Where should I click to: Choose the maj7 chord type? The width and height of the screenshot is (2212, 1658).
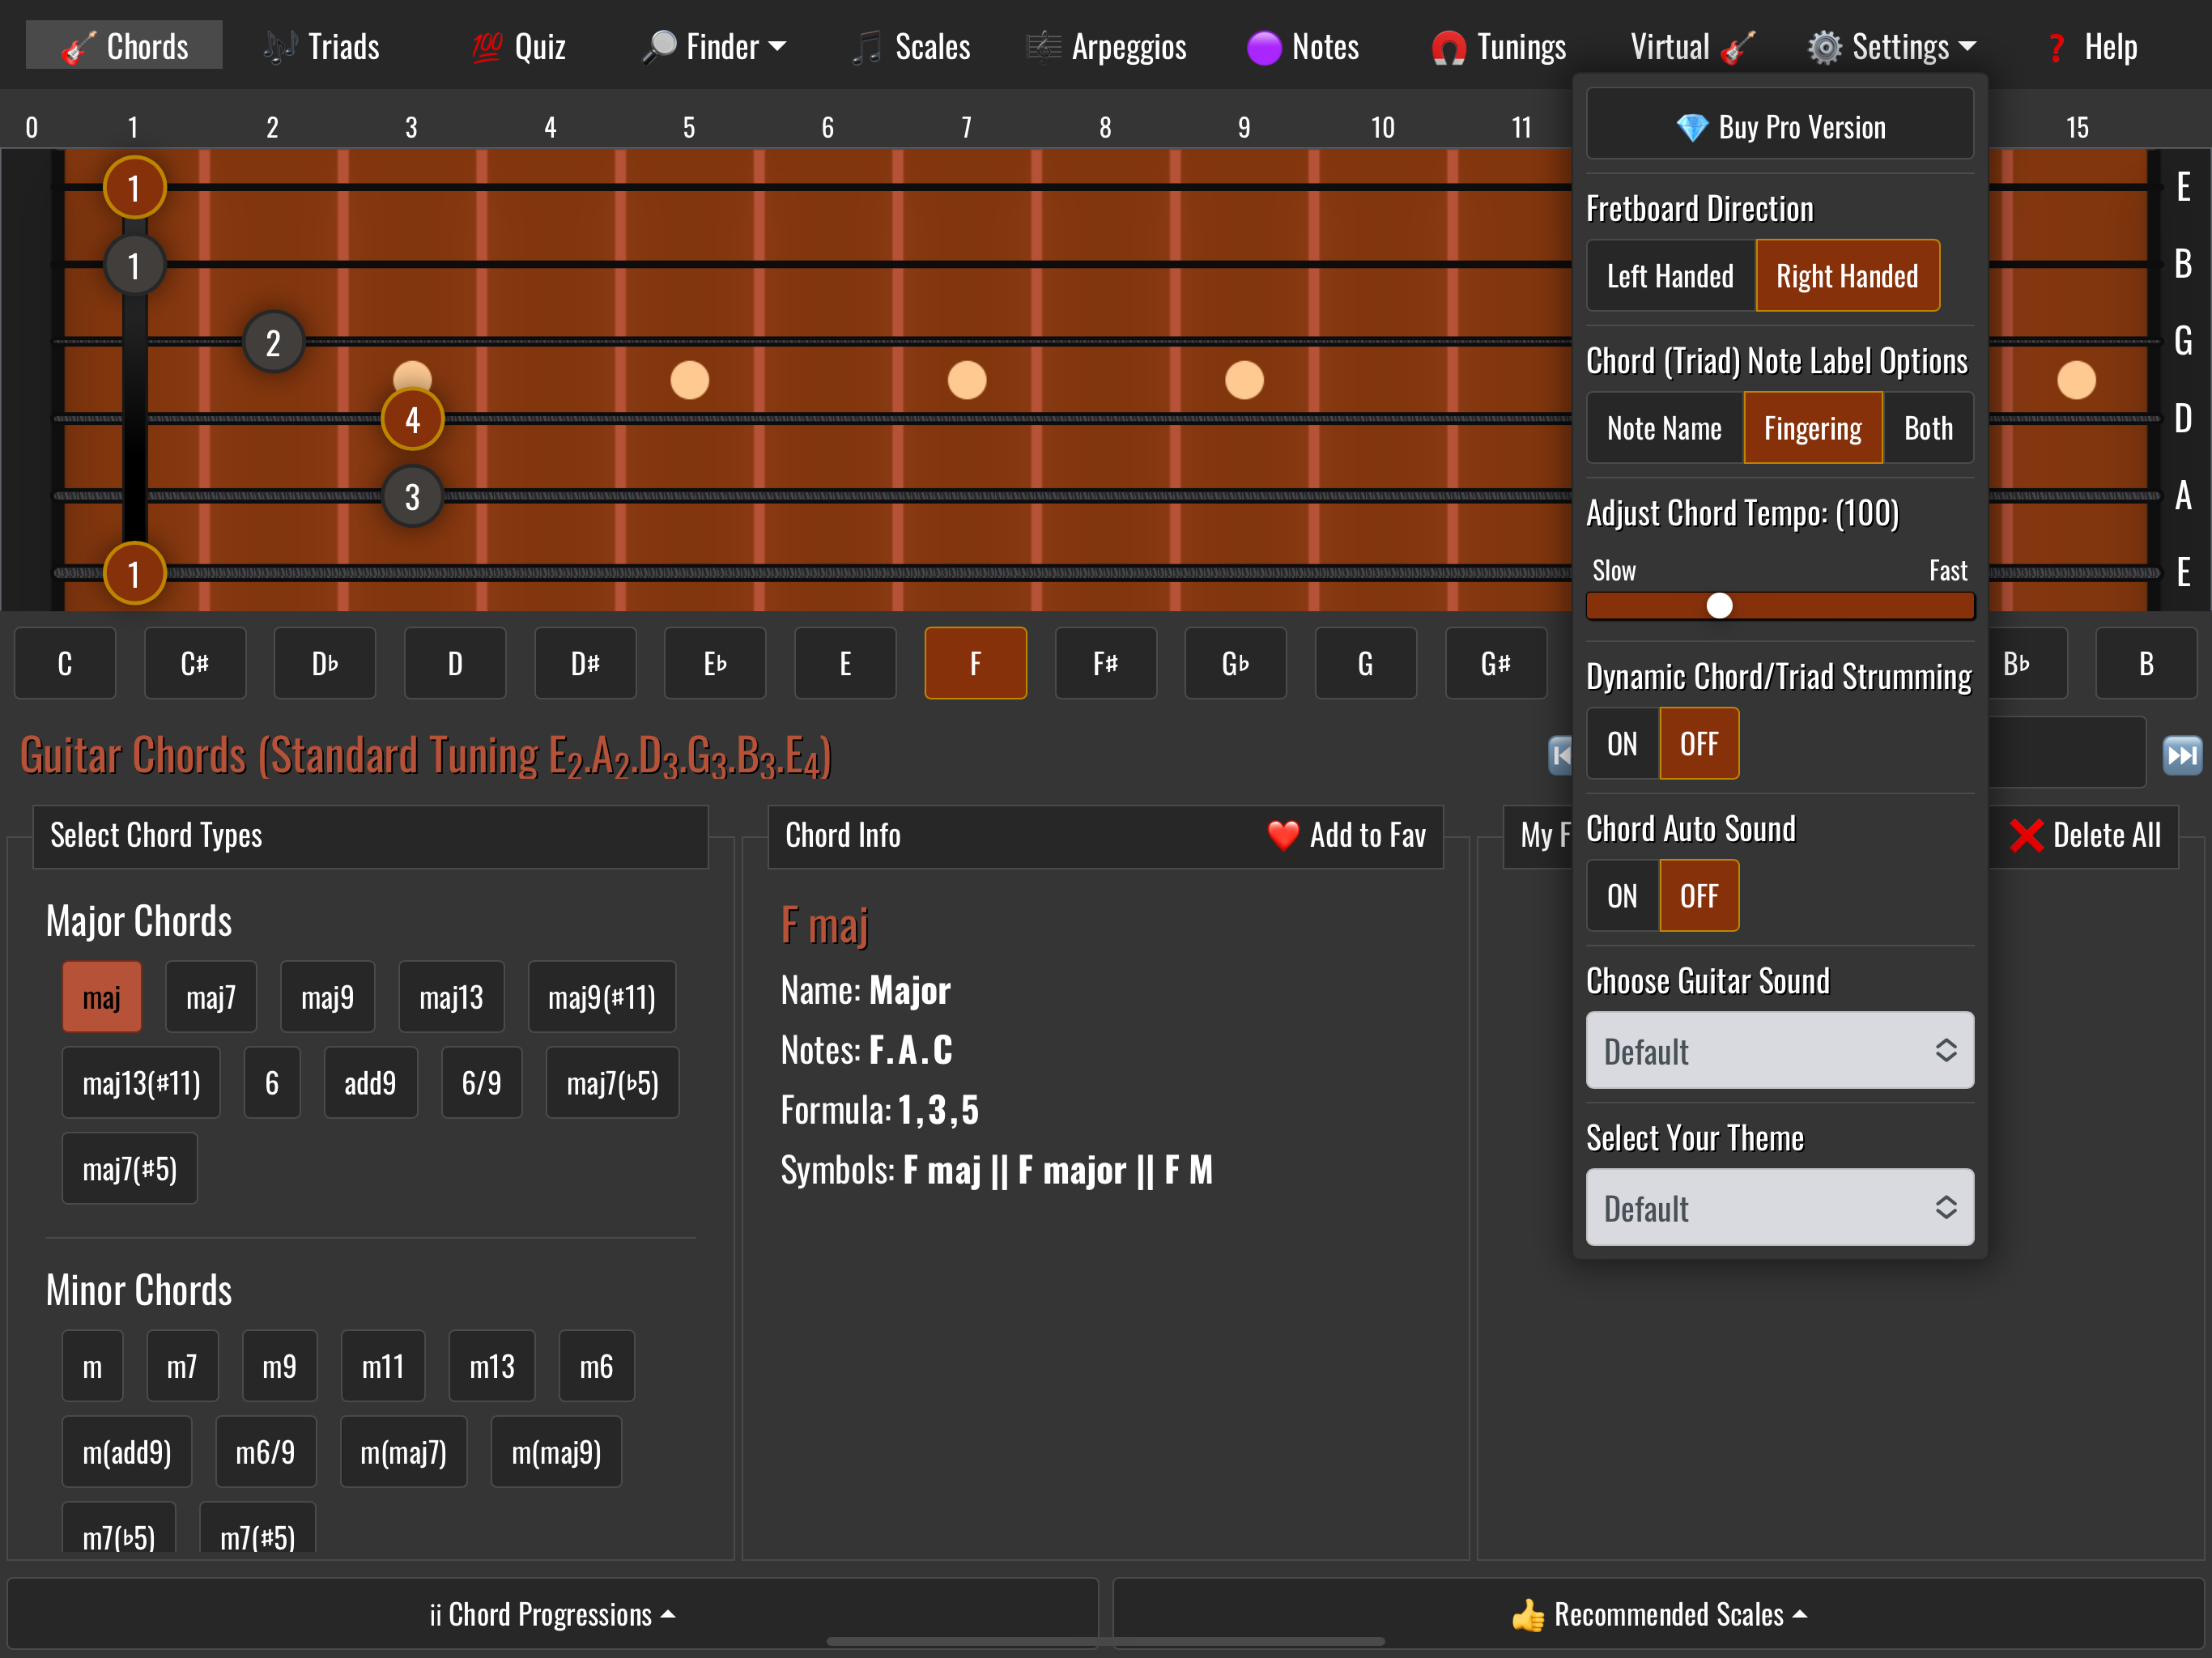211,997
